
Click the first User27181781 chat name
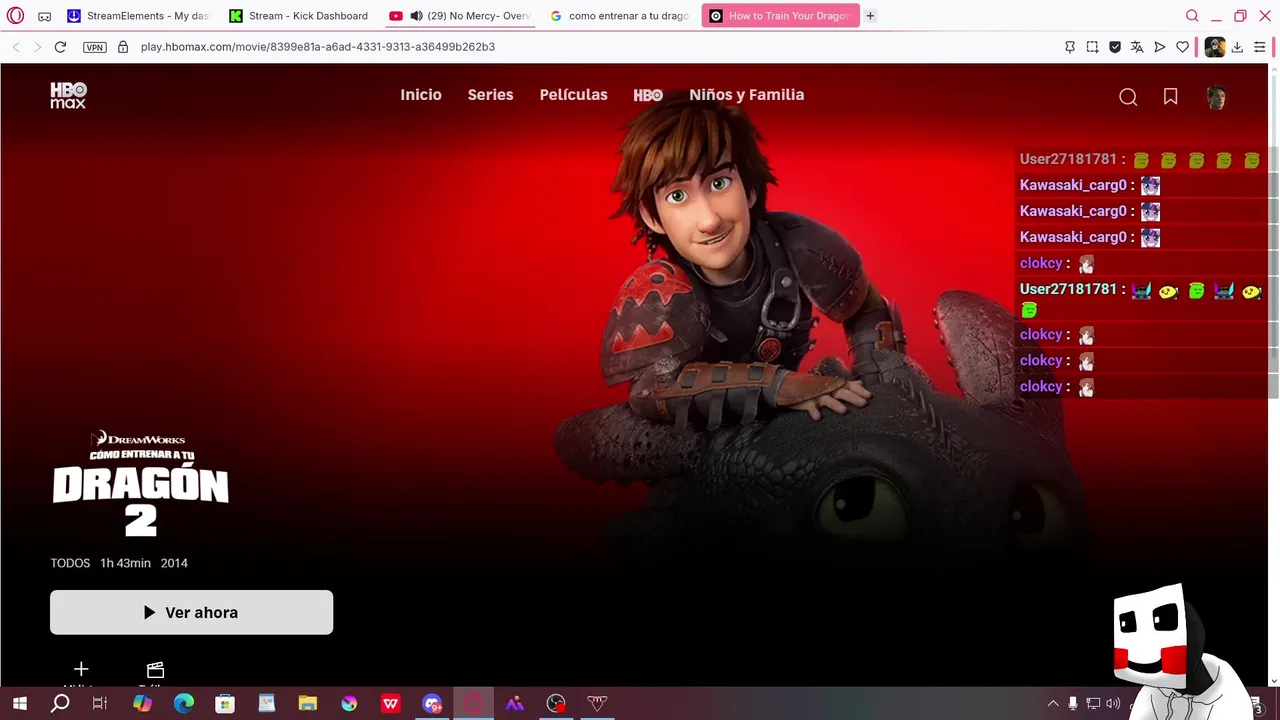[1068, 159]
